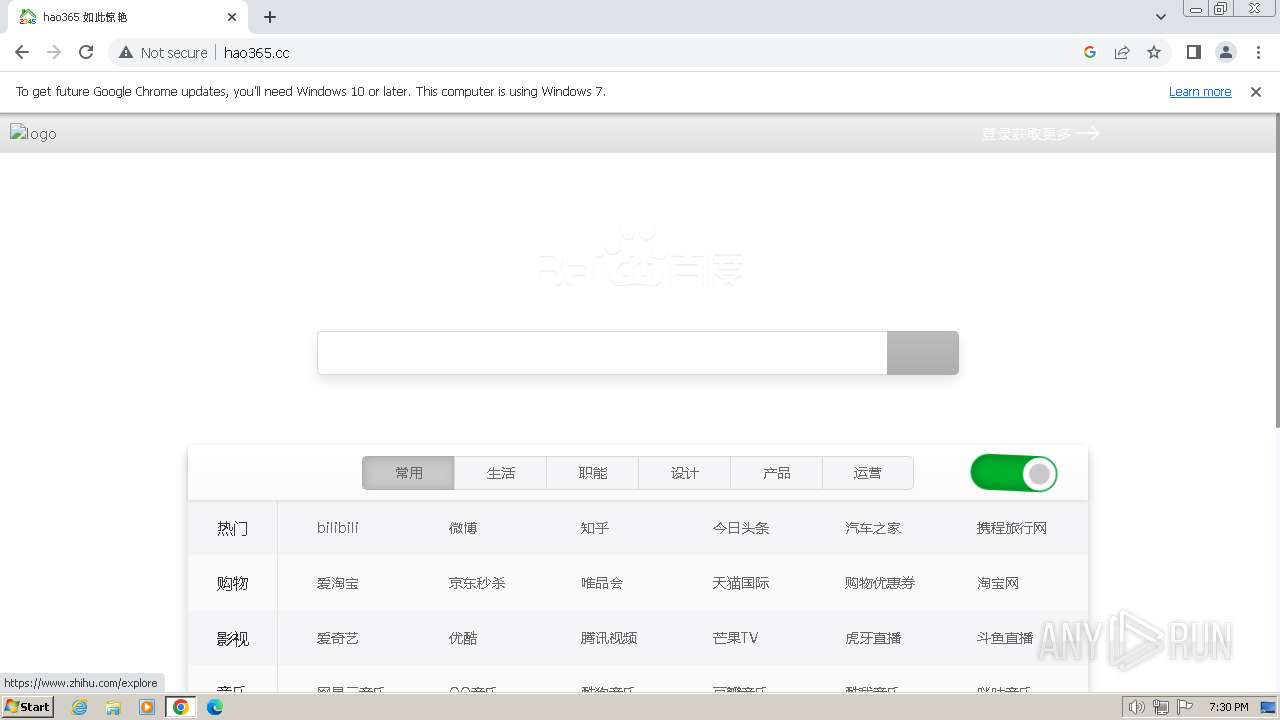Image resolution: width=1280 pixels, height=720 pixels.
Task: Click the volume speaker tray icon
Action: 1136,707
